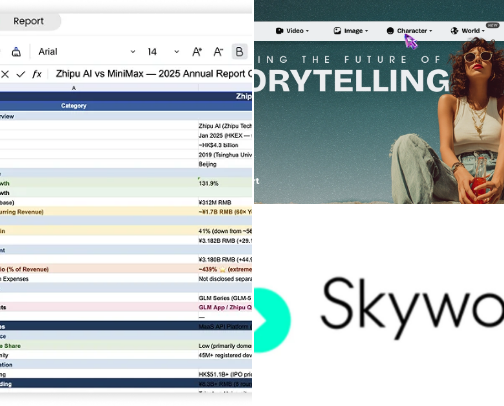Click the cell ~HK$4.3 billion
This screenshot has width=504, height=406.
point(225,145)
